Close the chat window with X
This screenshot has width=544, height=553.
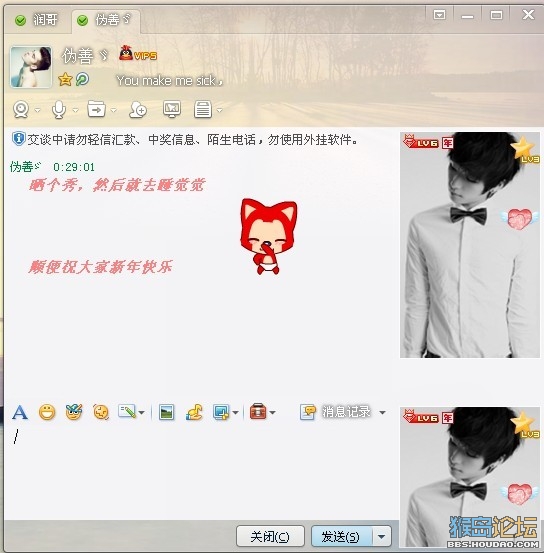(x=528, y=15)
